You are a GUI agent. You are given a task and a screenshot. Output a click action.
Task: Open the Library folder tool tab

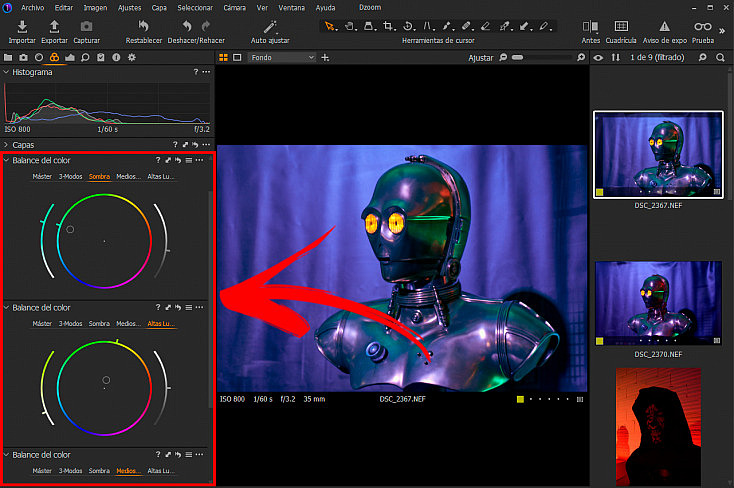[8, 57]
